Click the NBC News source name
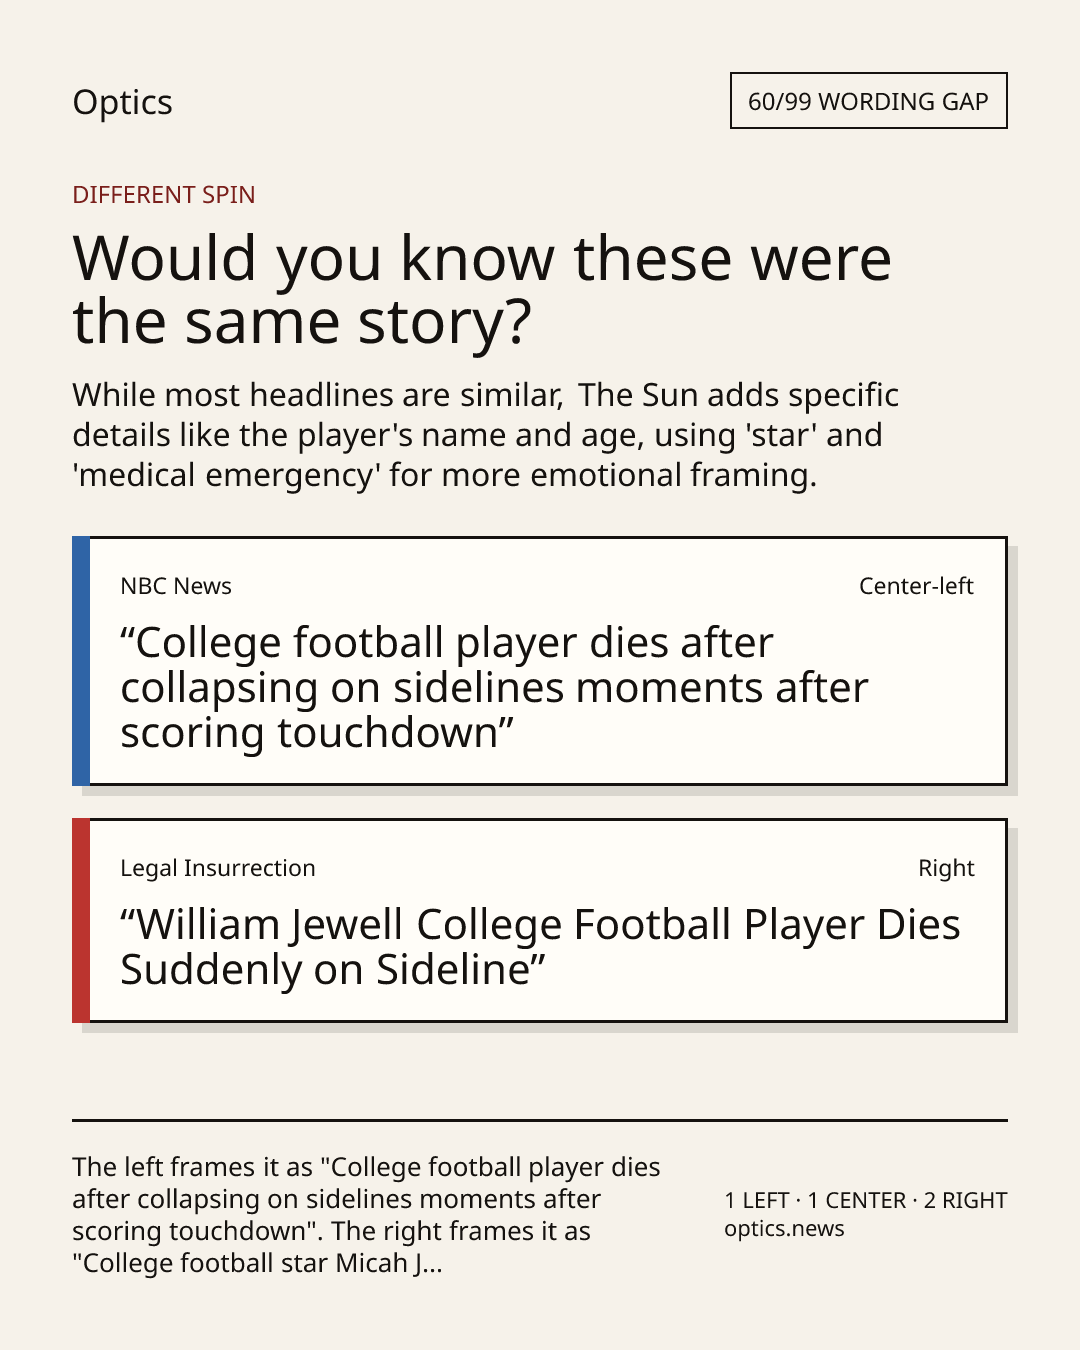Image resolution: width=1080 pixels, height=1350 pixels. [x=176, y=586]
